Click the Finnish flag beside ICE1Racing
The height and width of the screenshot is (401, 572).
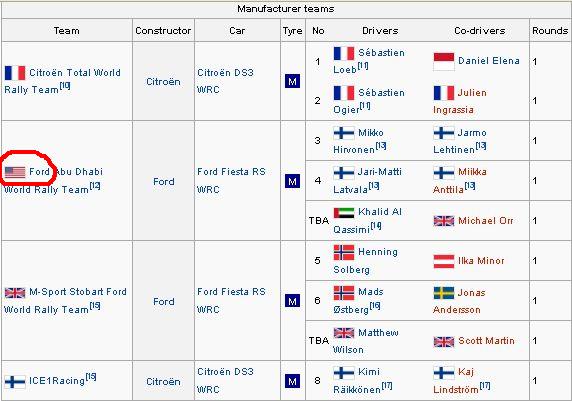(15, 381)
